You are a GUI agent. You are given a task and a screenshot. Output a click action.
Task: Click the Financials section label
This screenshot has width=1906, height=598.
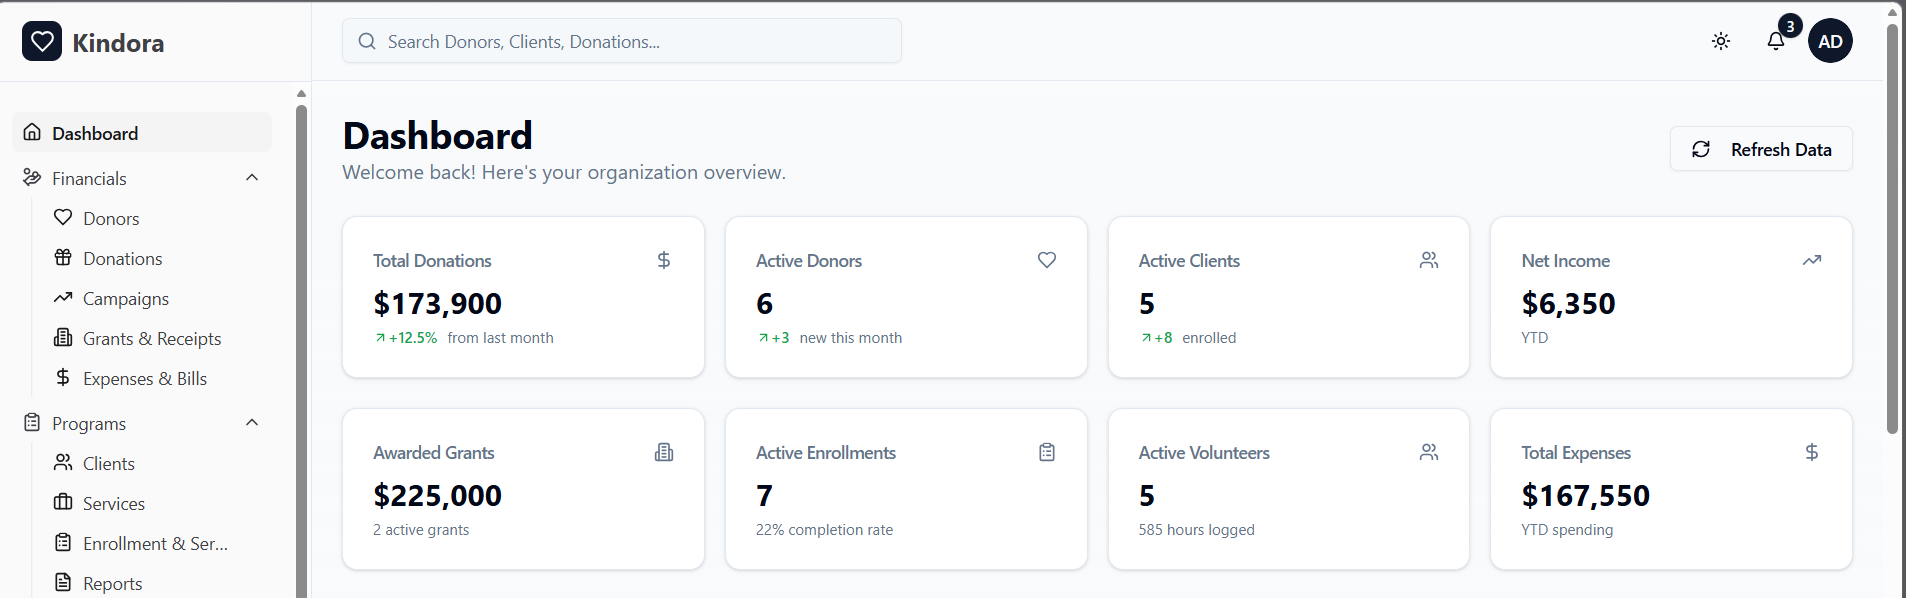89,179
